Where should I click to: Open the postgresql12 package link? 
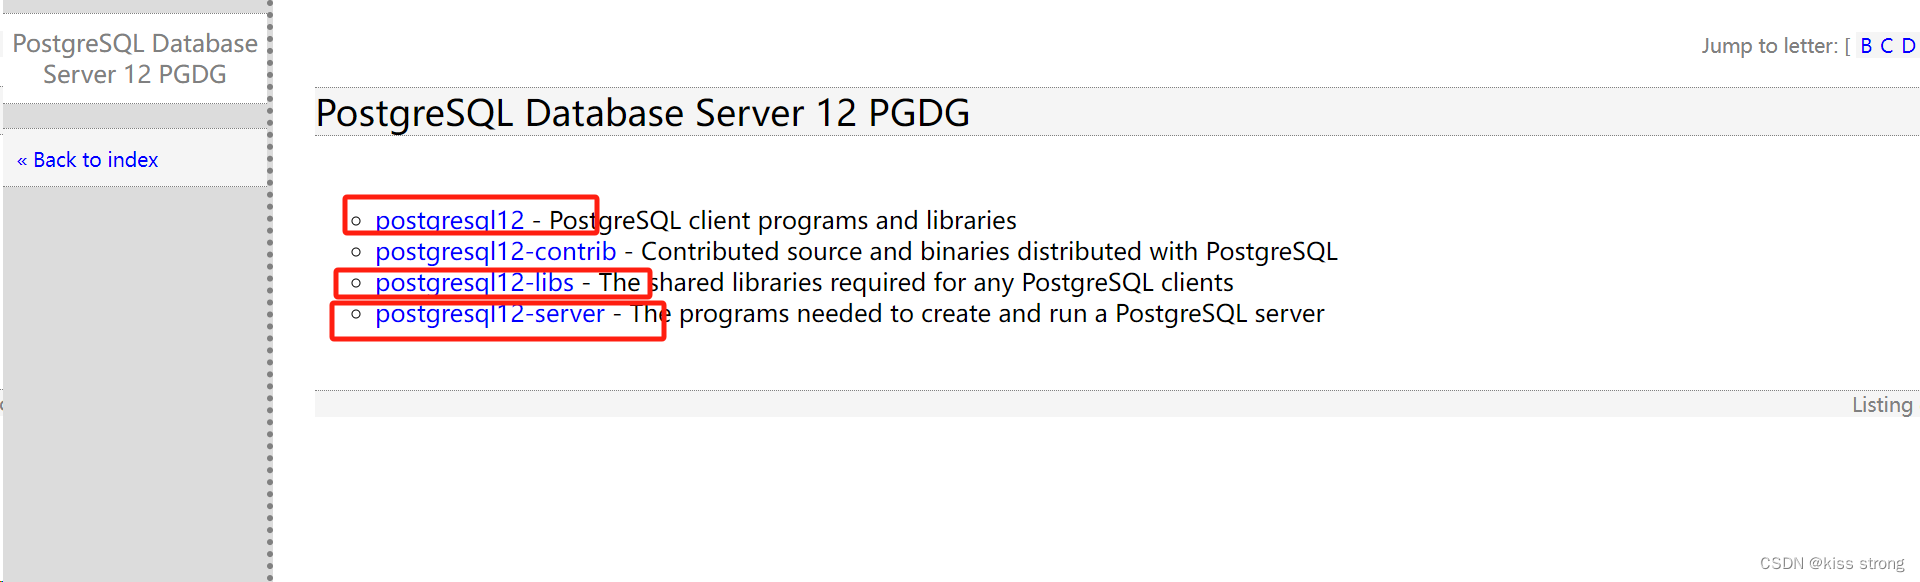451,220
